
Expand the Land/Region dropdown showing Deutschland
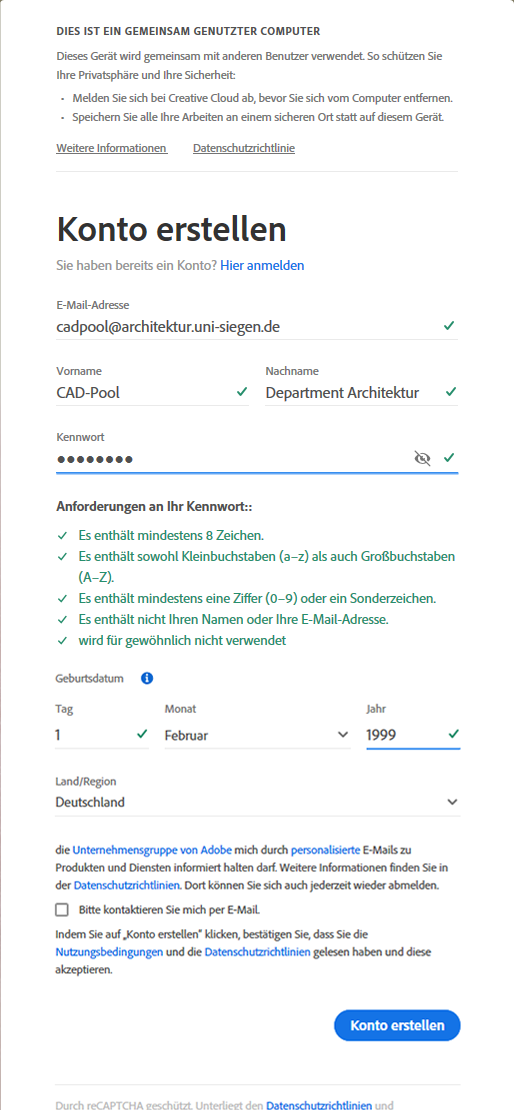pos(258,803)
